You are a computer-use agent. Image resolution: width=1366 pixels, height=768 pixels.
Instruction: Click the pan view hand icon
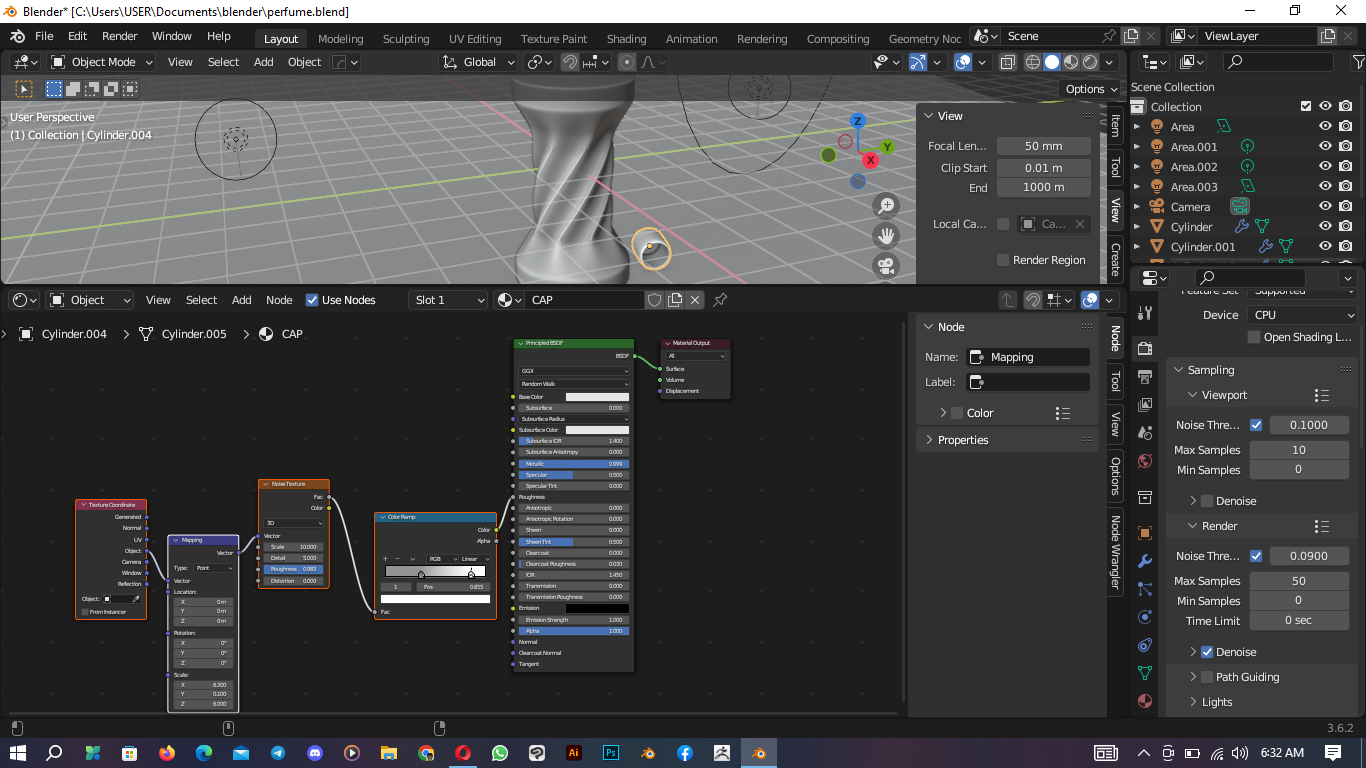(886, 236)
